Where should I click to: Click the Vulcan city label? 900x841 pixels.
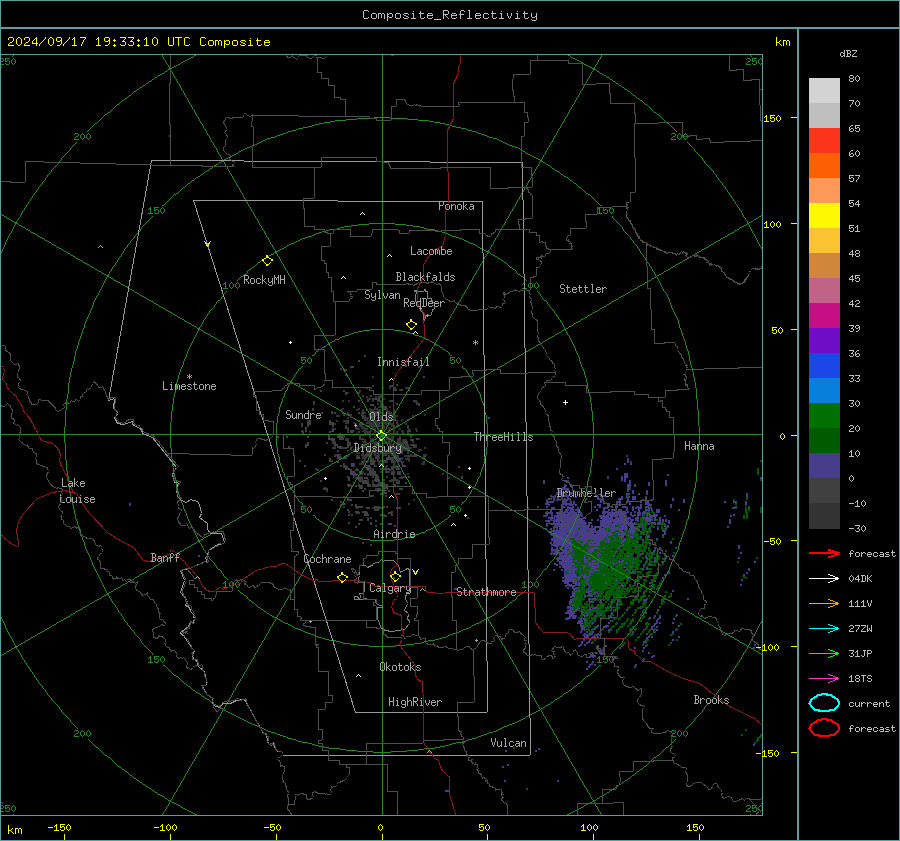(508, 743)
